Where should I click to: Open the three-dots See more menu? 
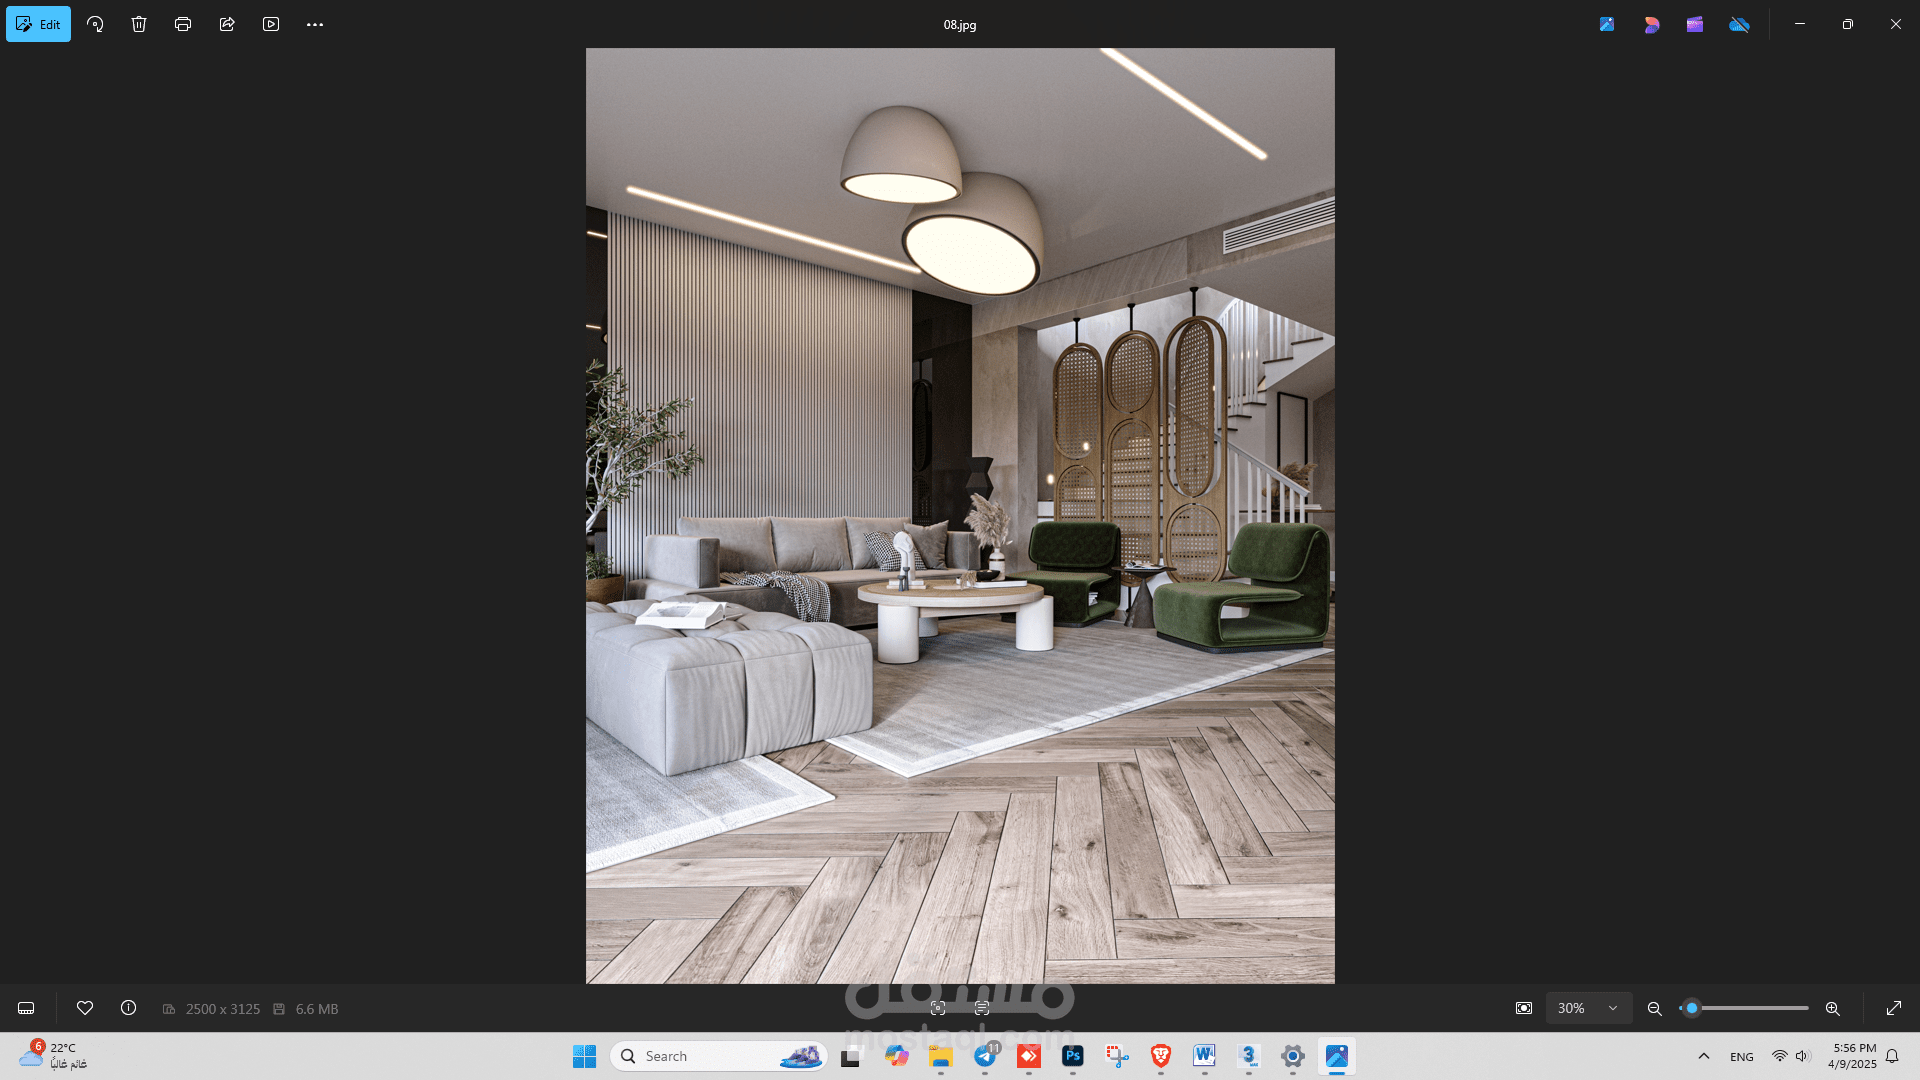coord(315,24)
